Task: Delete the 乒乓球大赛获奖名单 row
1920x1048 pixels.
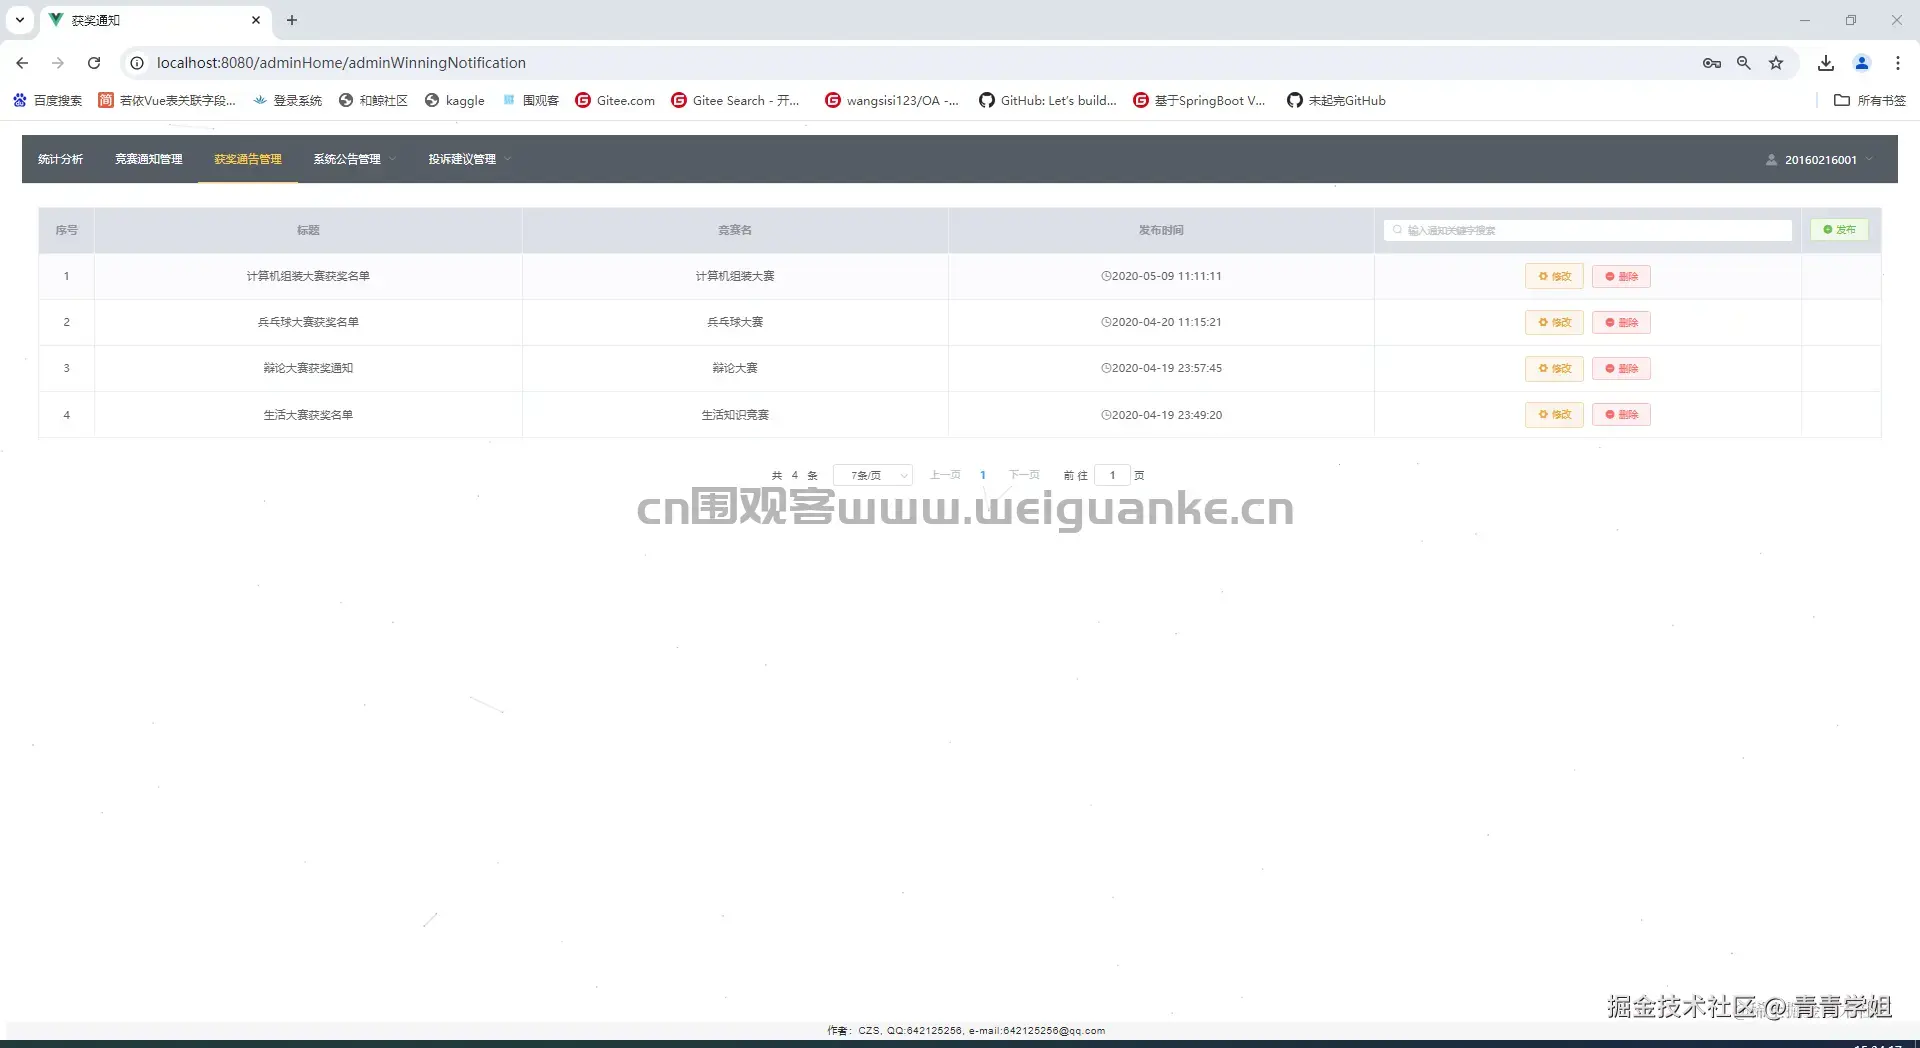Action: (1621, 322)
